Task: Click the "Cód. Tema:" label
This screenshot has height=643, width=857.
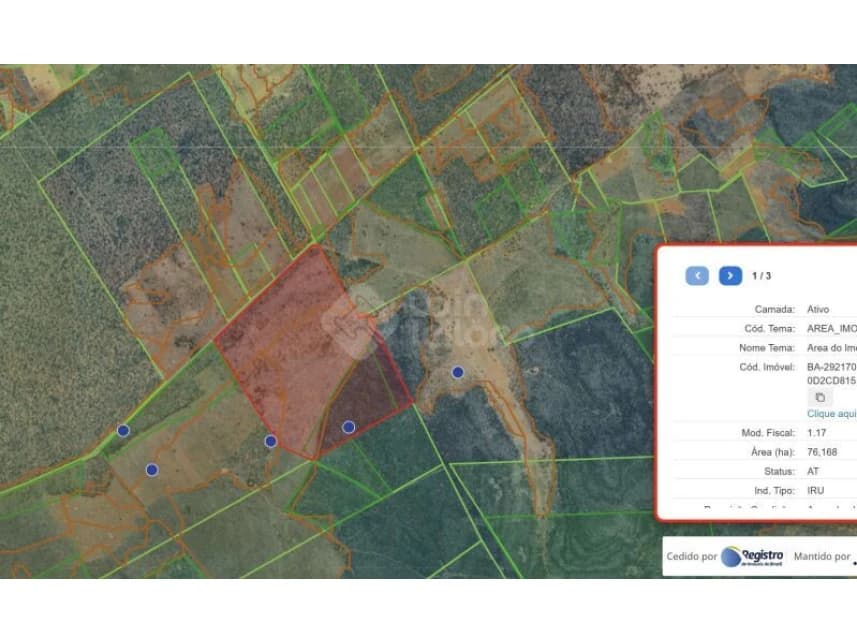Action: (770, 329)
